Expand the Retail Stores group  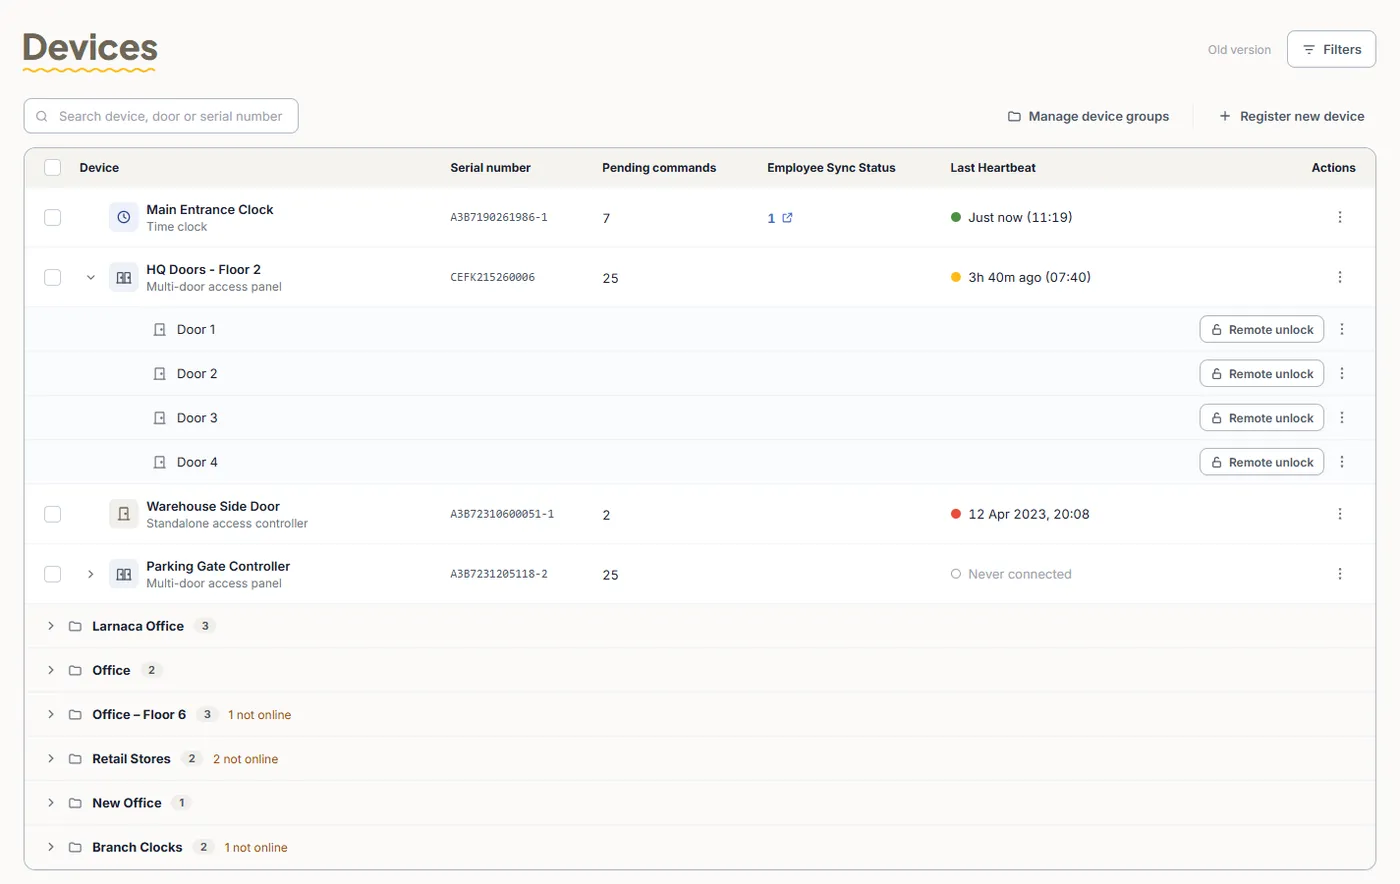pos(51,759)
